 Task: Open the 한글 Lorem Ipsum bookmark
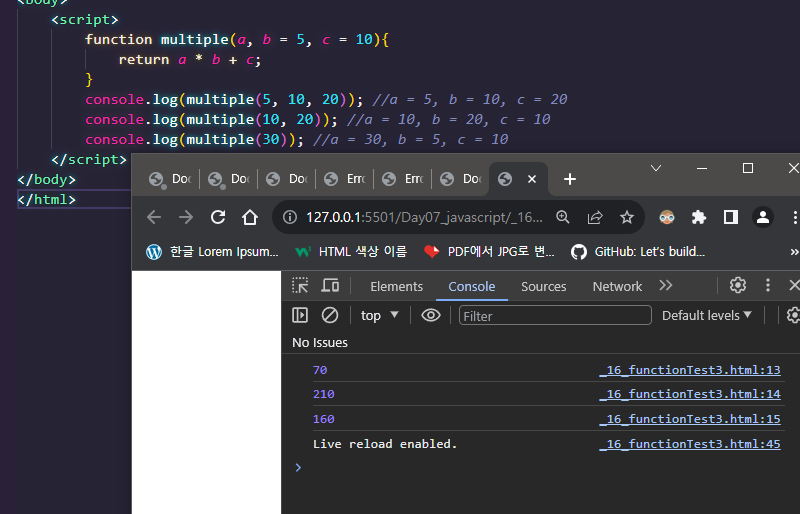212,252
